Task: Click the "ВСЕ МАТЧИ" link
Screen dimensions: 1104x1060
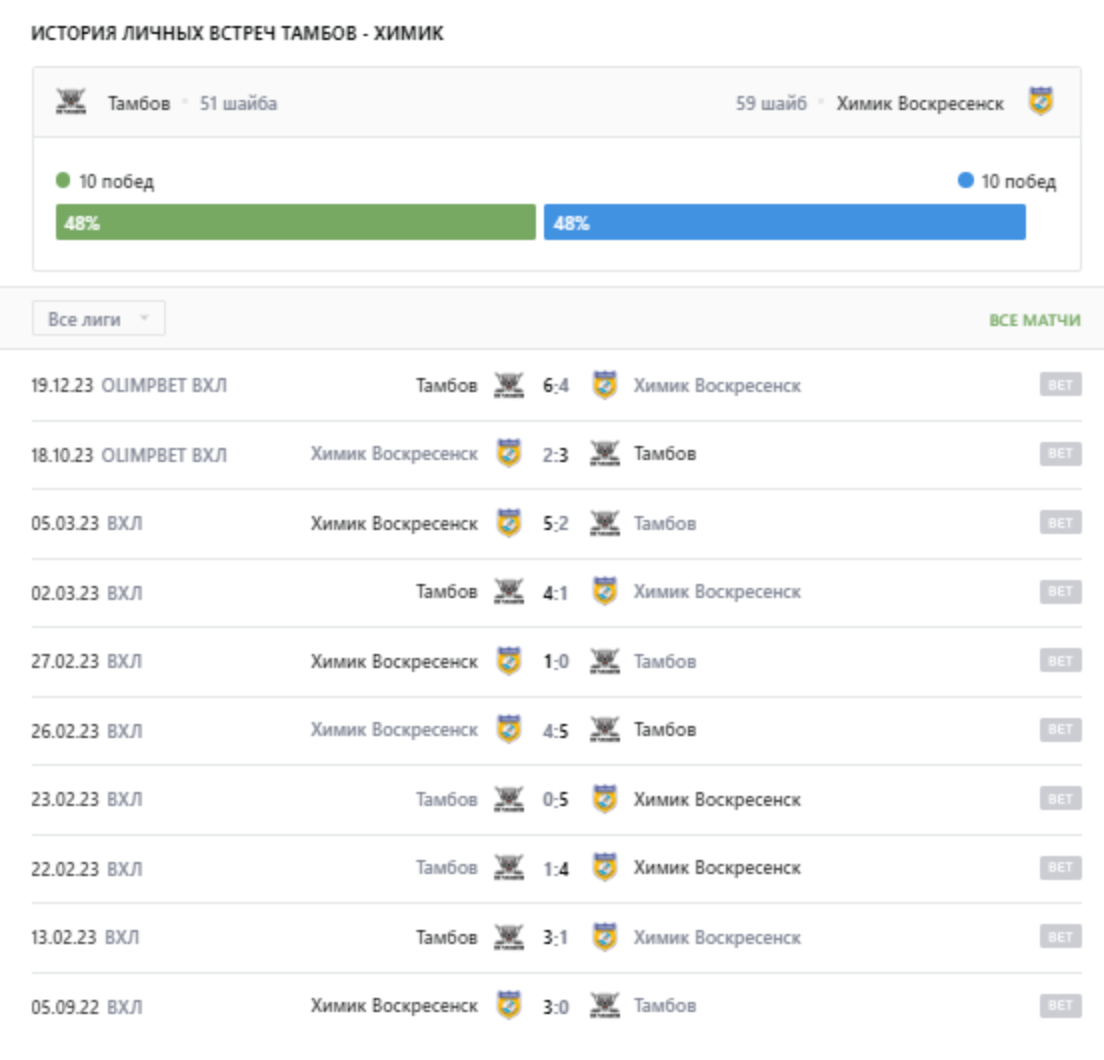Action: point(1034,320)
